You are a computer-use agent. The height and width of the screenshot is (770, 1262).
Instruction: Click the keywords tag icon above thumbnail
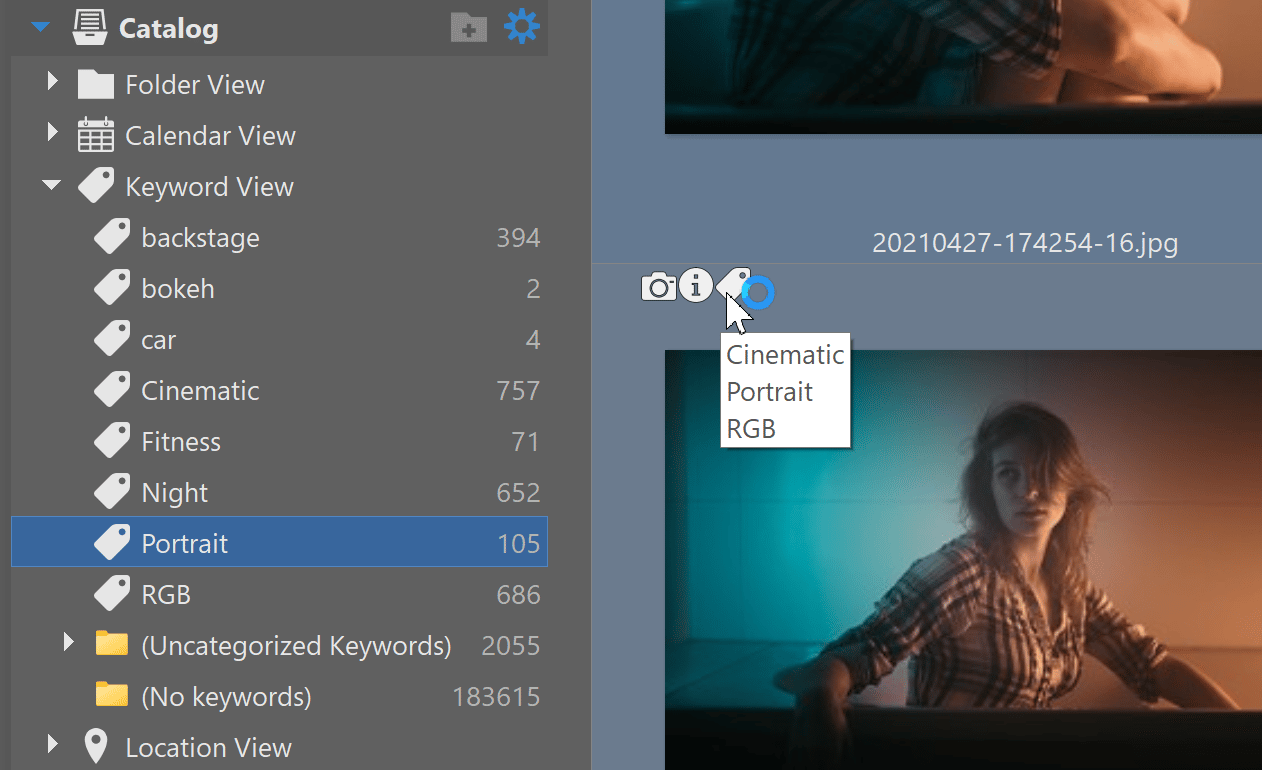pos(733,284)
